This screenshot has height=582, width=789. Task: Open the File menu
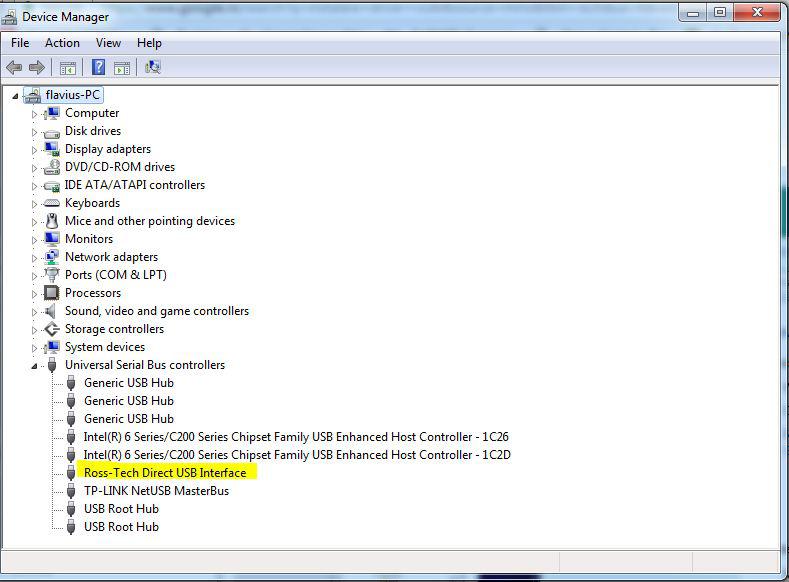(20, 43)
